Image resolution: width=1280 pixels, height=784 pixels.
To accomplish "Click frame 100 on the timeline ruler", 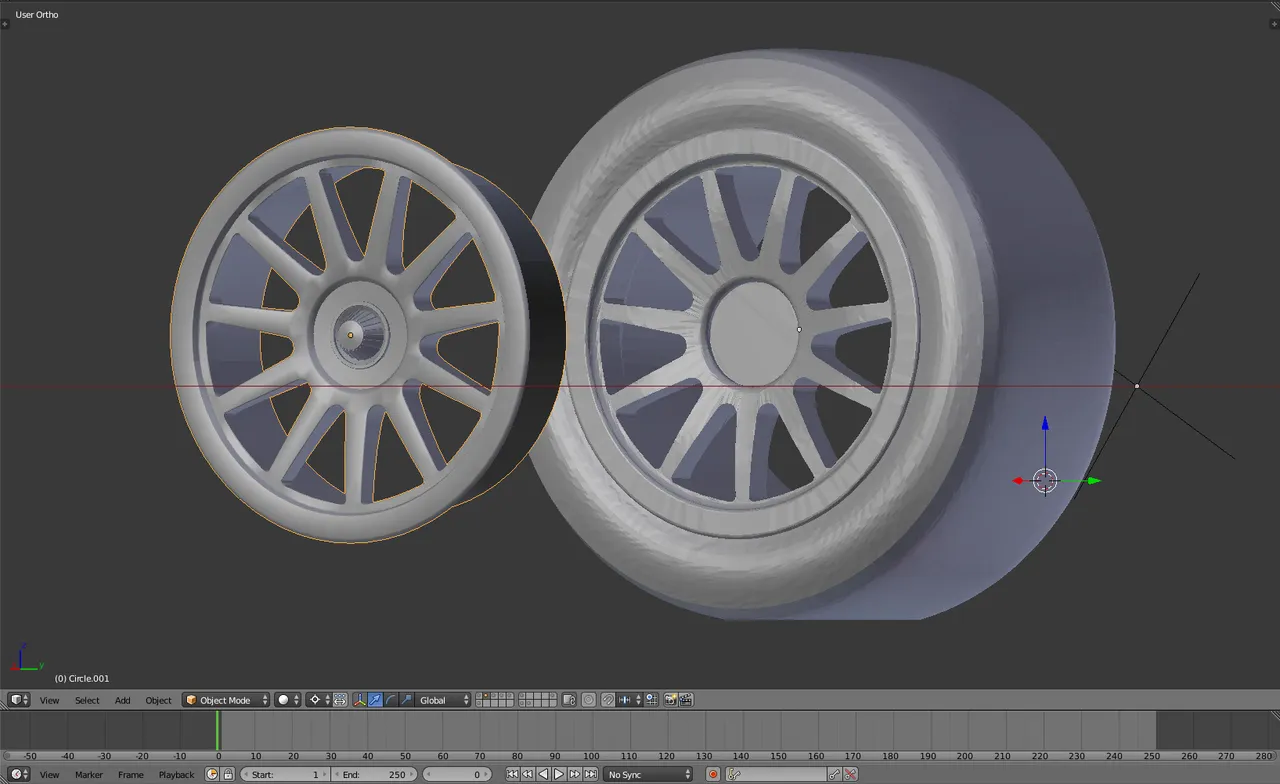I will coord(591,756).
